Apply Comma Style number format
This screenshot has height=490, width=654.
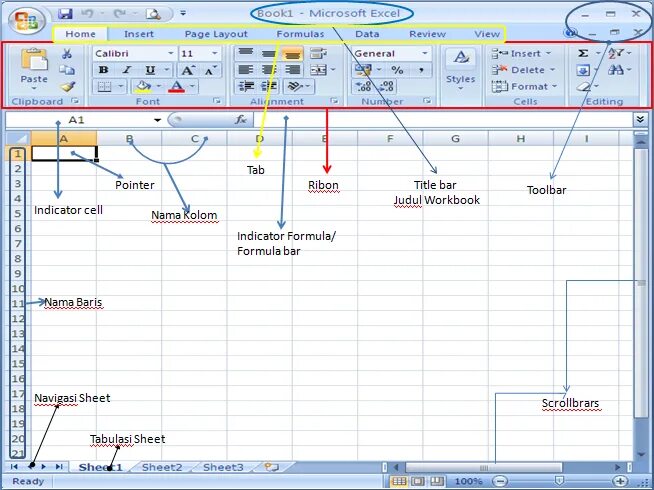(x=421, y=70)
